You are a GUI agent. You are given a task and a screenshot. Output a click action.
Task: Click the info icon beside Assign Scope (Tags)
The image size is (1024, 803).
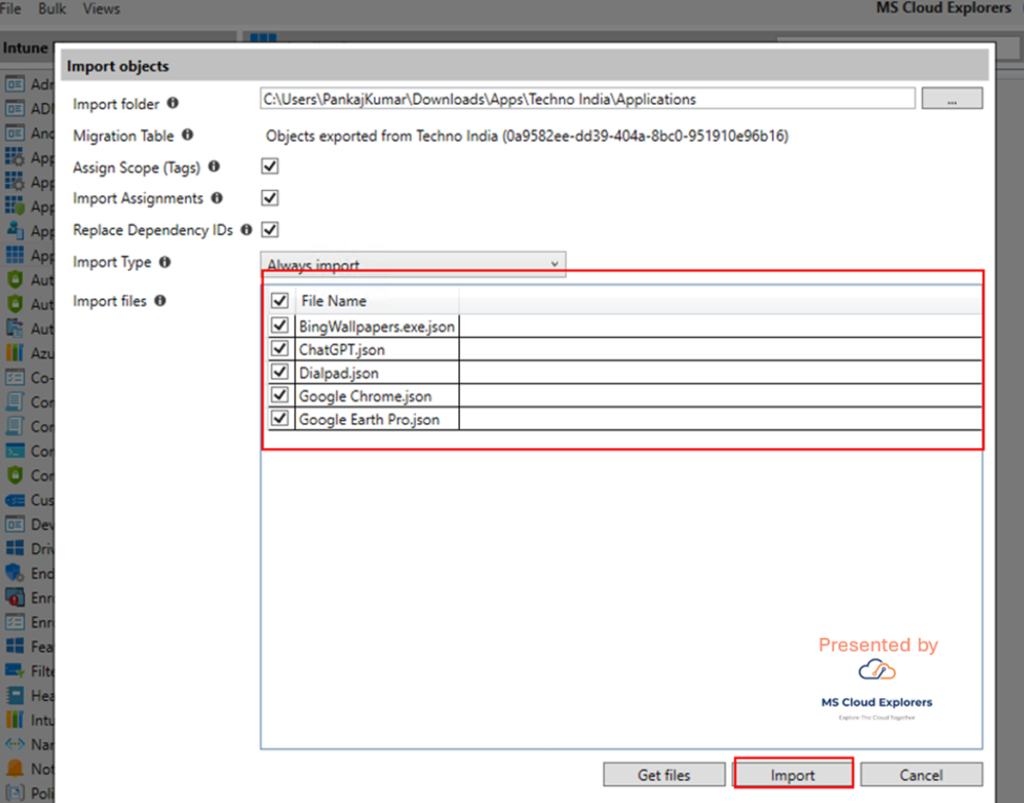214,166
